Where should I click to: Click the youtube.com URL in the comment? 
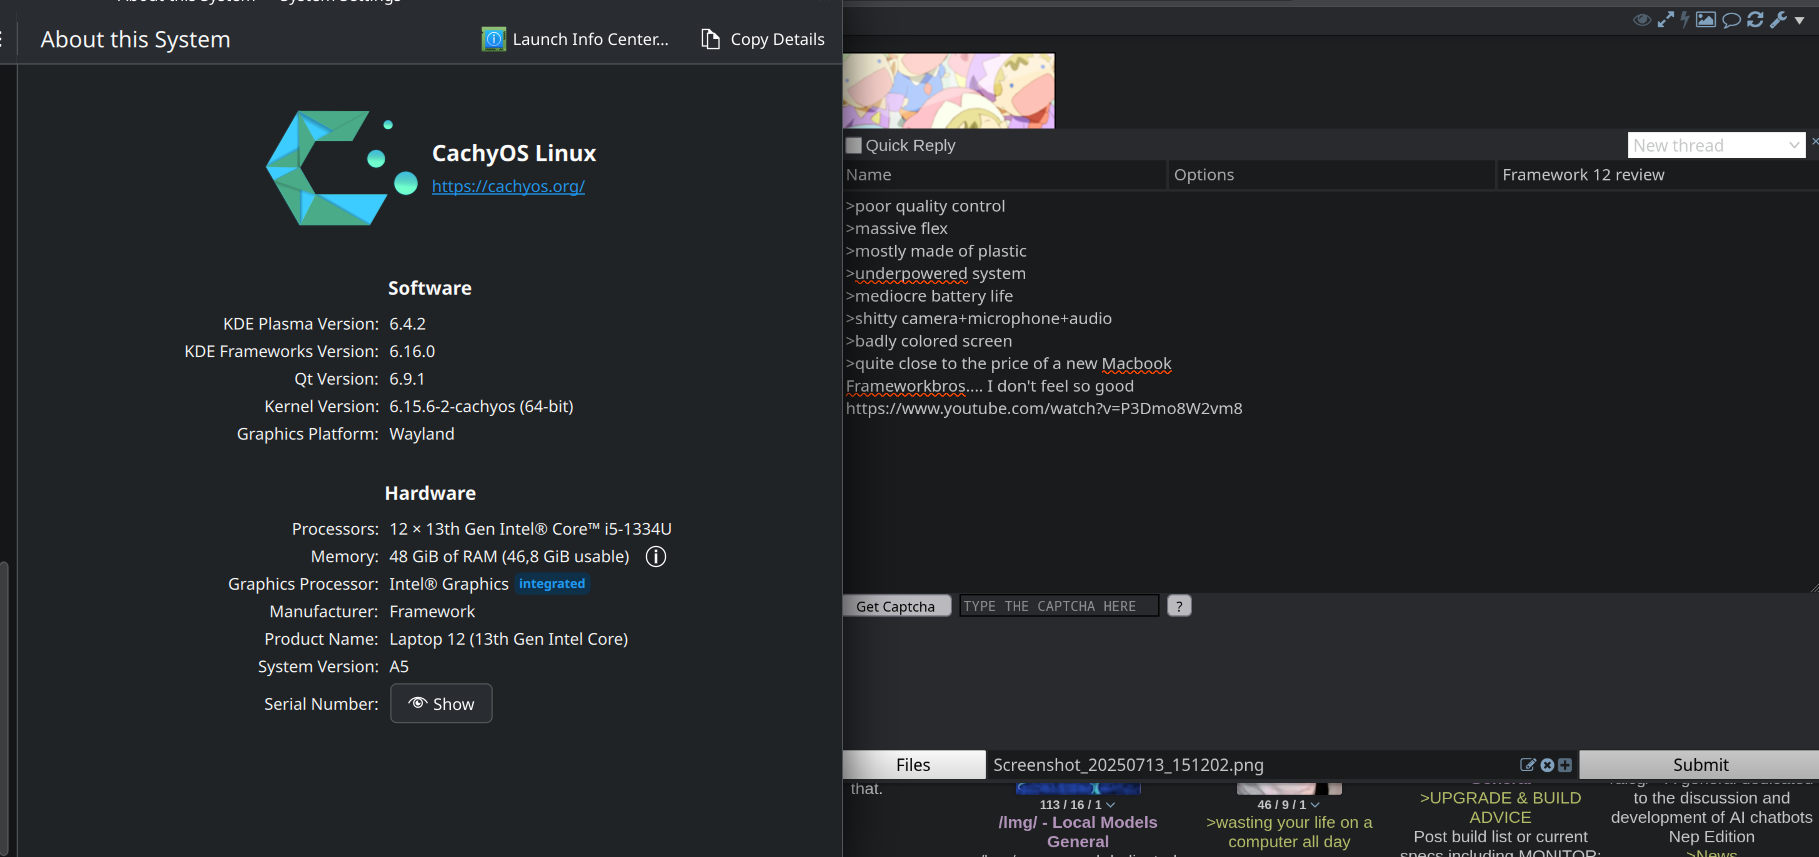[x=1044, y=409]
